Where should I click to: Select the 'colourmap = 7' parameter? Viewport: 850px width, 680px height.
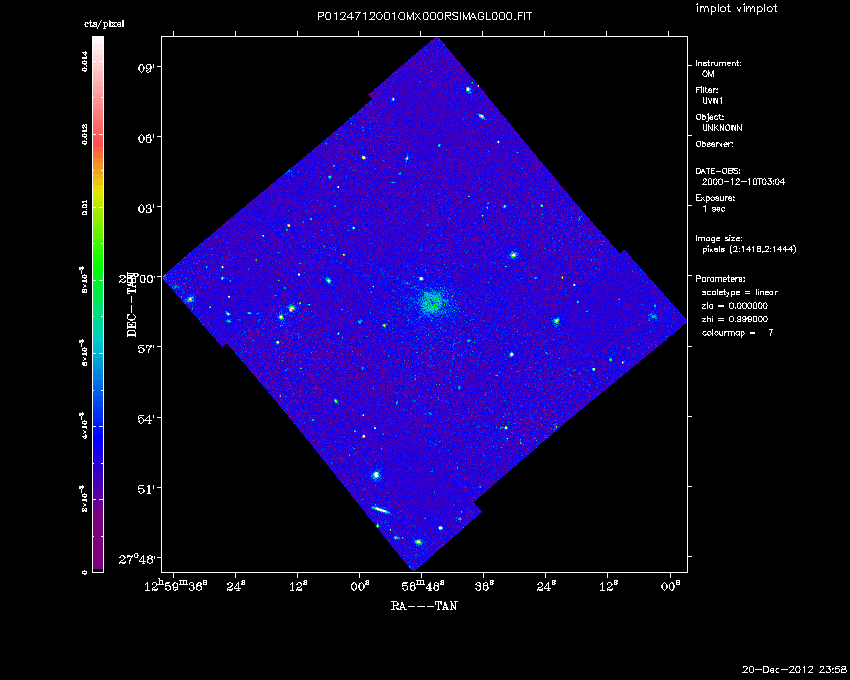click(738, 333)
